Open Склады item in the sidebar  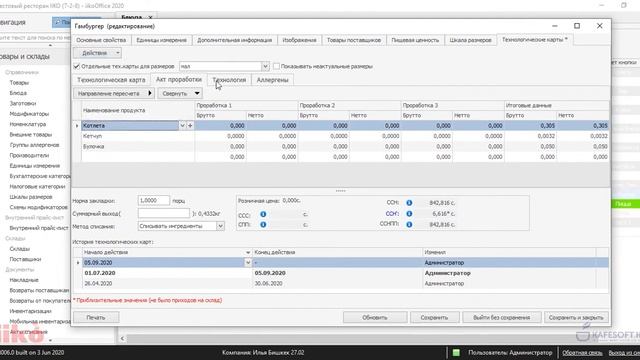[20, 249]
